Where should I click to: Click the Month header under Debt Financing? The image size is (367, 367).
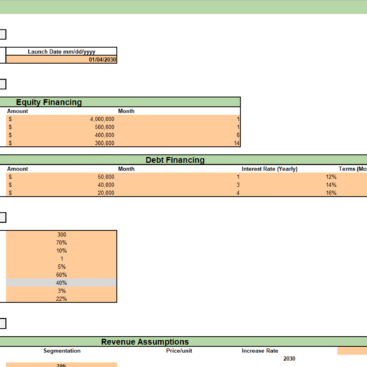(x=126, y=169)
